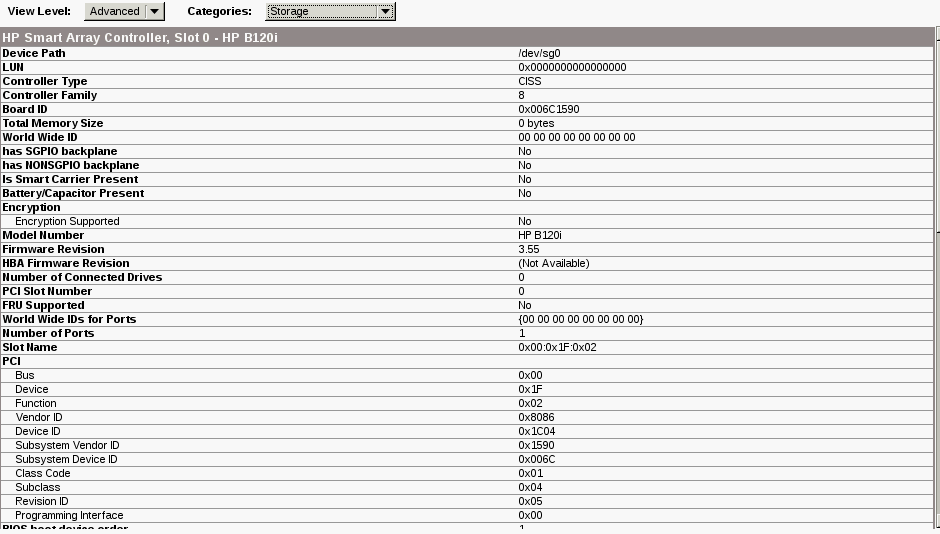Click the Revision ID value 0x05

pos(530,501)
